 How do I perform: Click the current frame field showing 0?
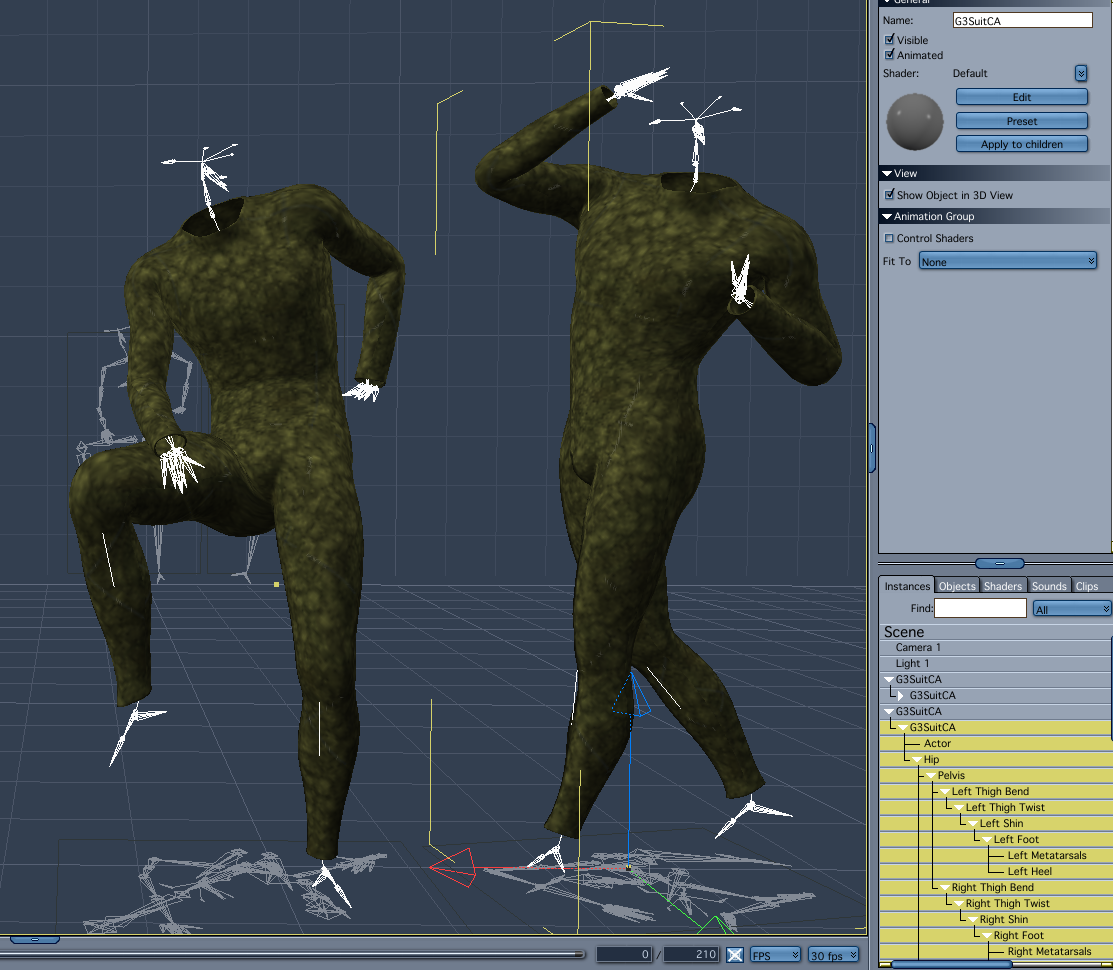[623, 954]
